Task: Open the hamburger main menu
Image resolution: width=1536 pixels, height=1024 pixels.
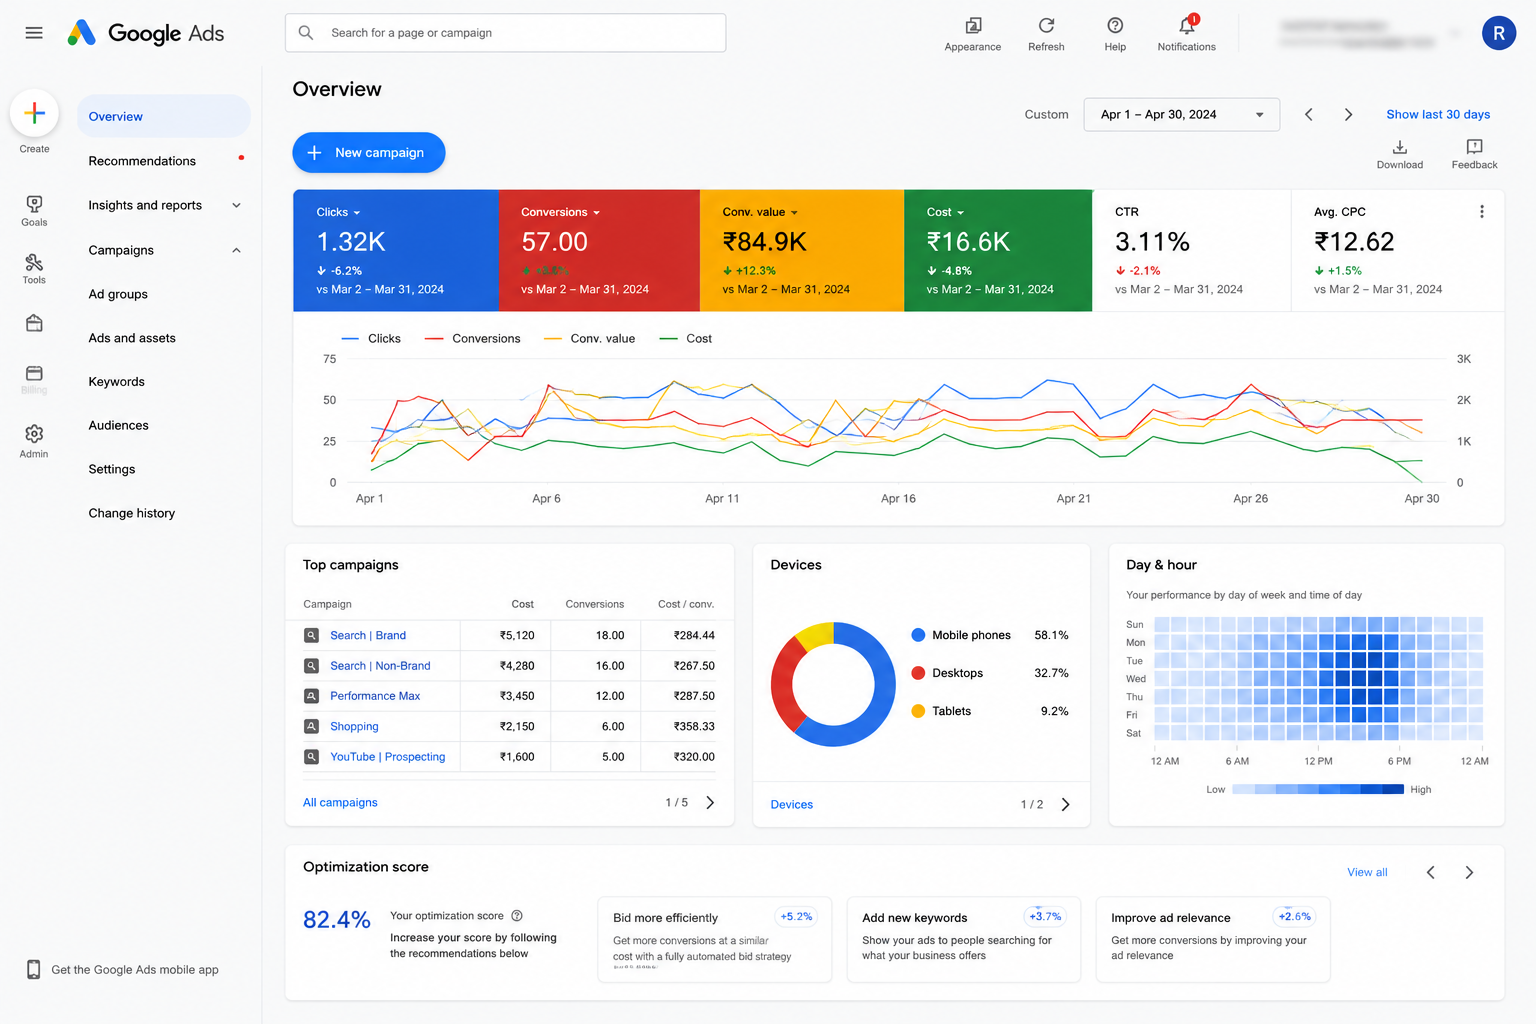Action: (34, 33)
